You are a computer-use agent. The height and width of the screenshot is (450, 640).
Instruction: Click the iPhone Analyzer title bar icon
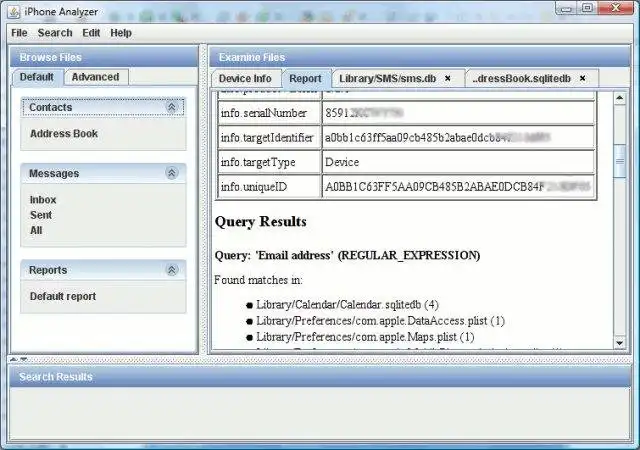click(x=13, y=12)
